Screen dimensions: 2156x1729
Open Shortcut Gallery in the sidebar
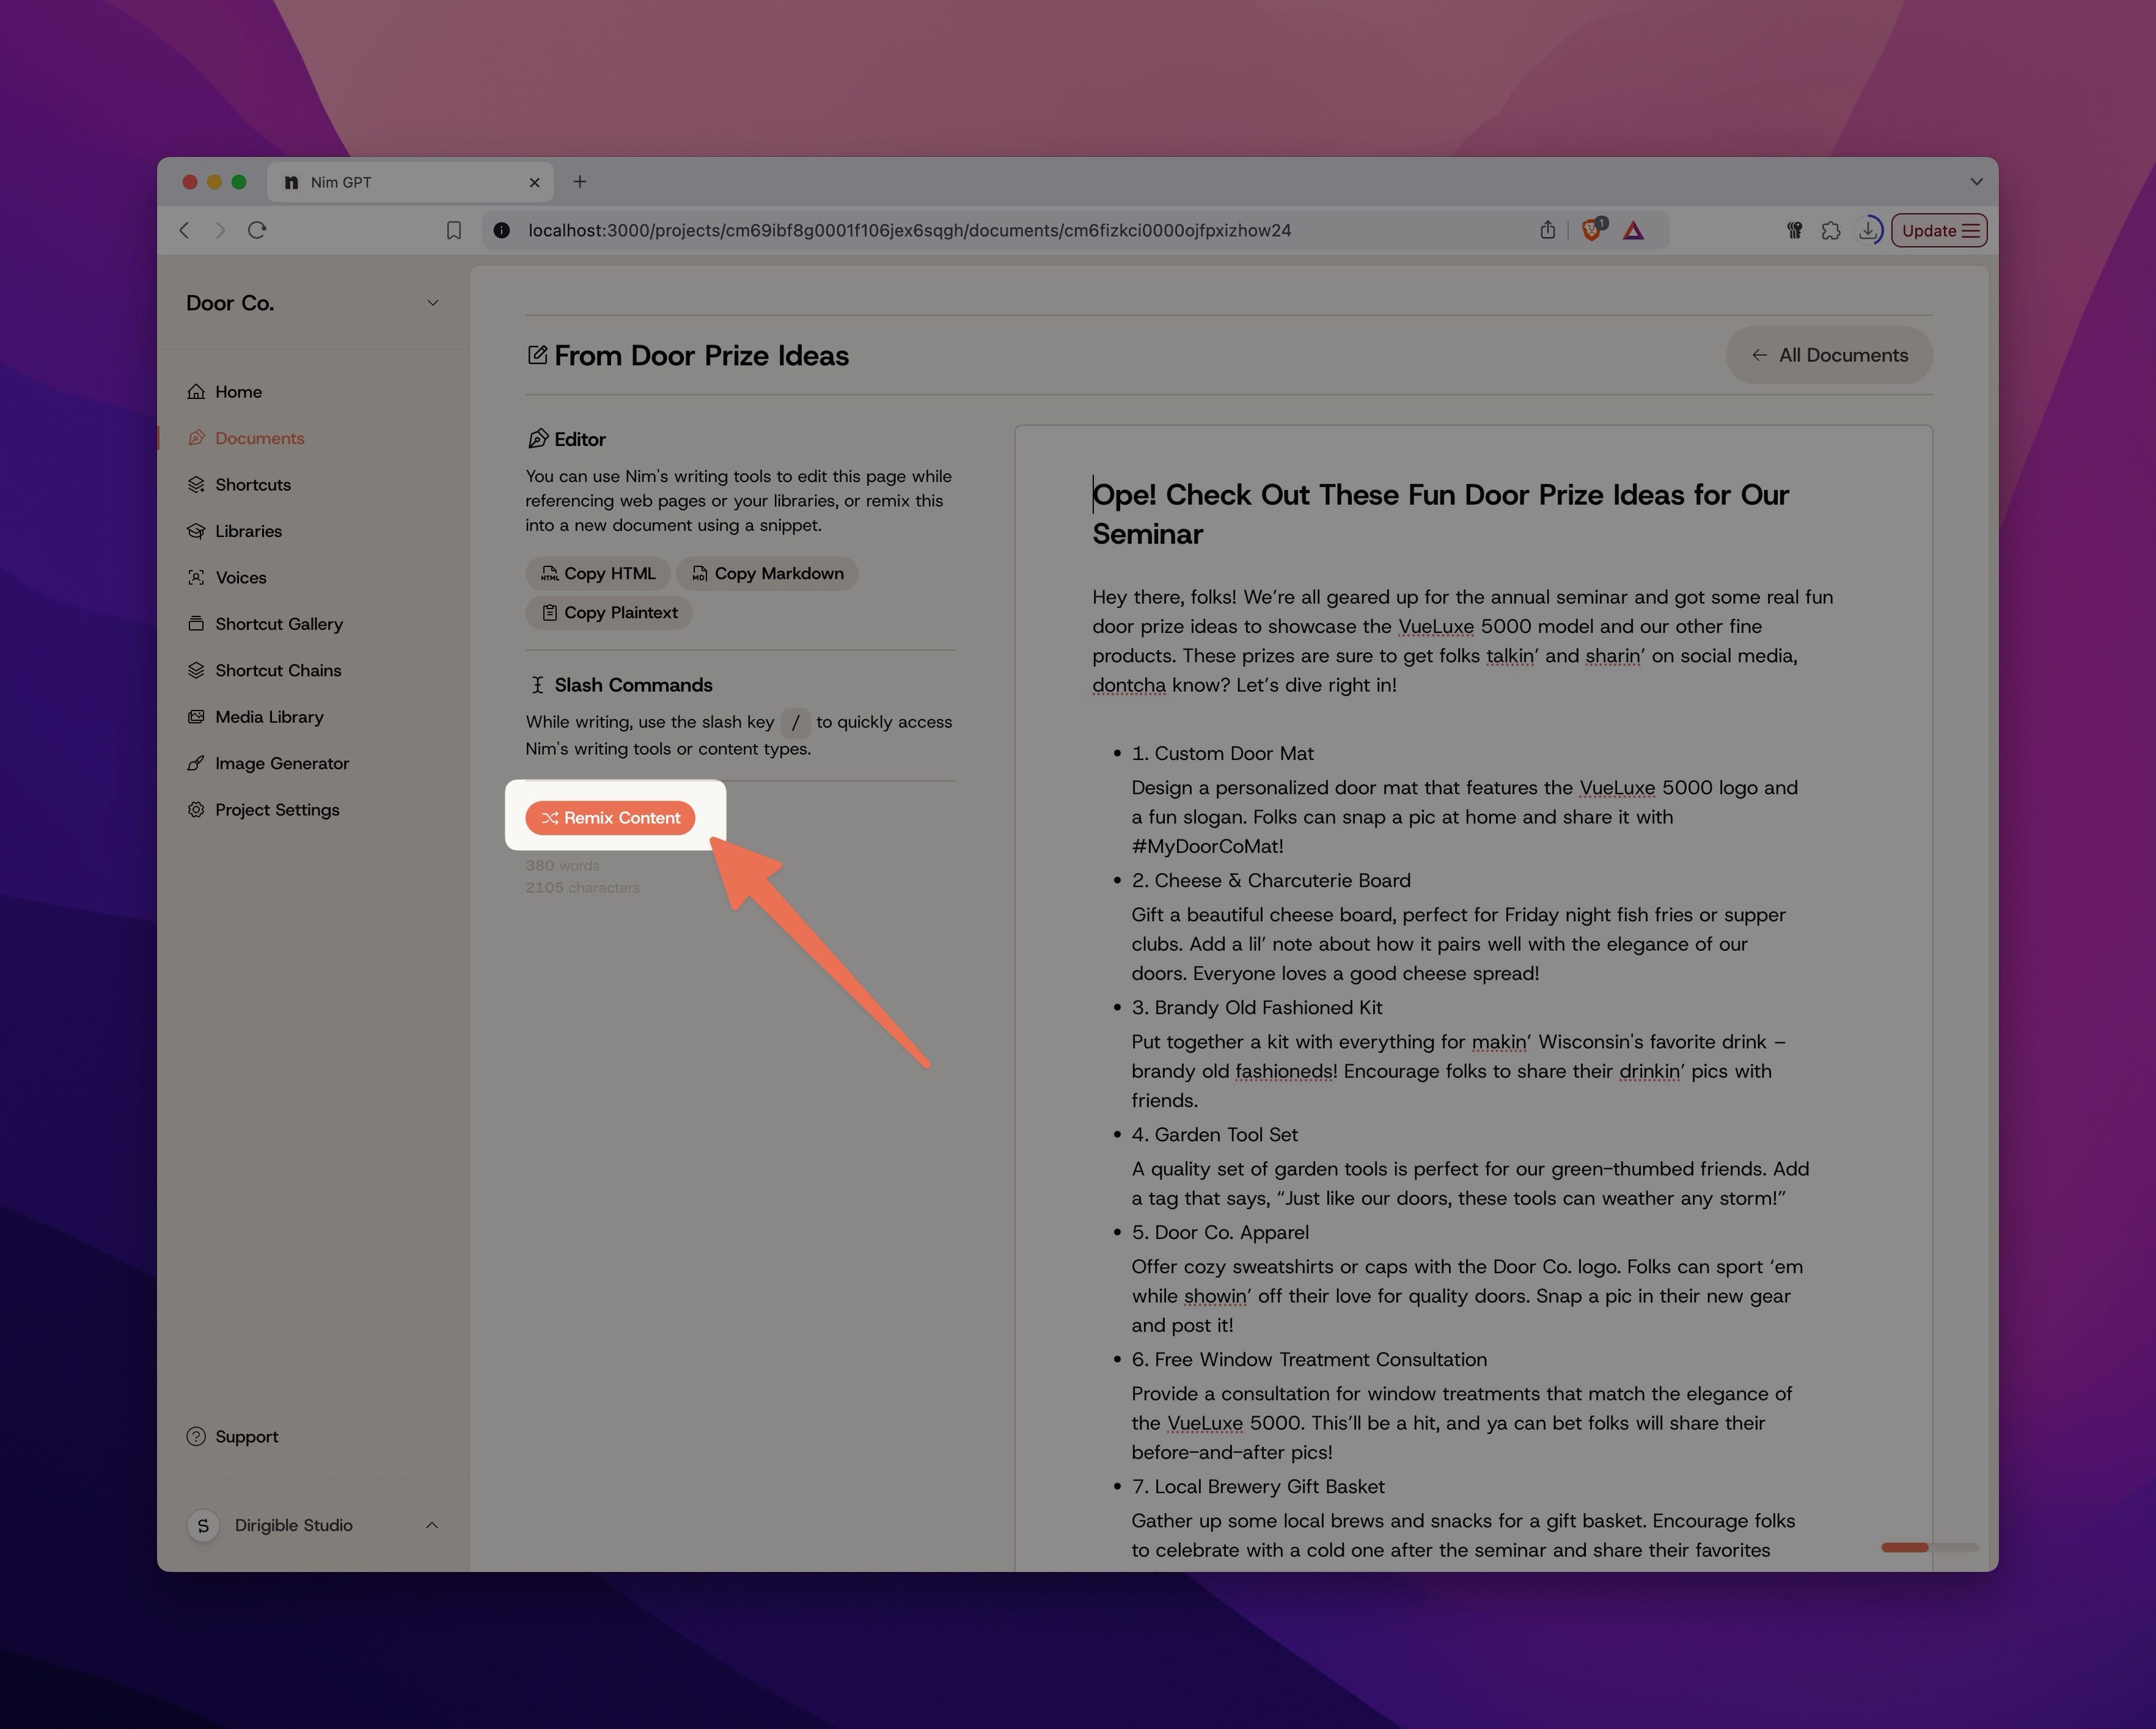click(x=278, y=624)
